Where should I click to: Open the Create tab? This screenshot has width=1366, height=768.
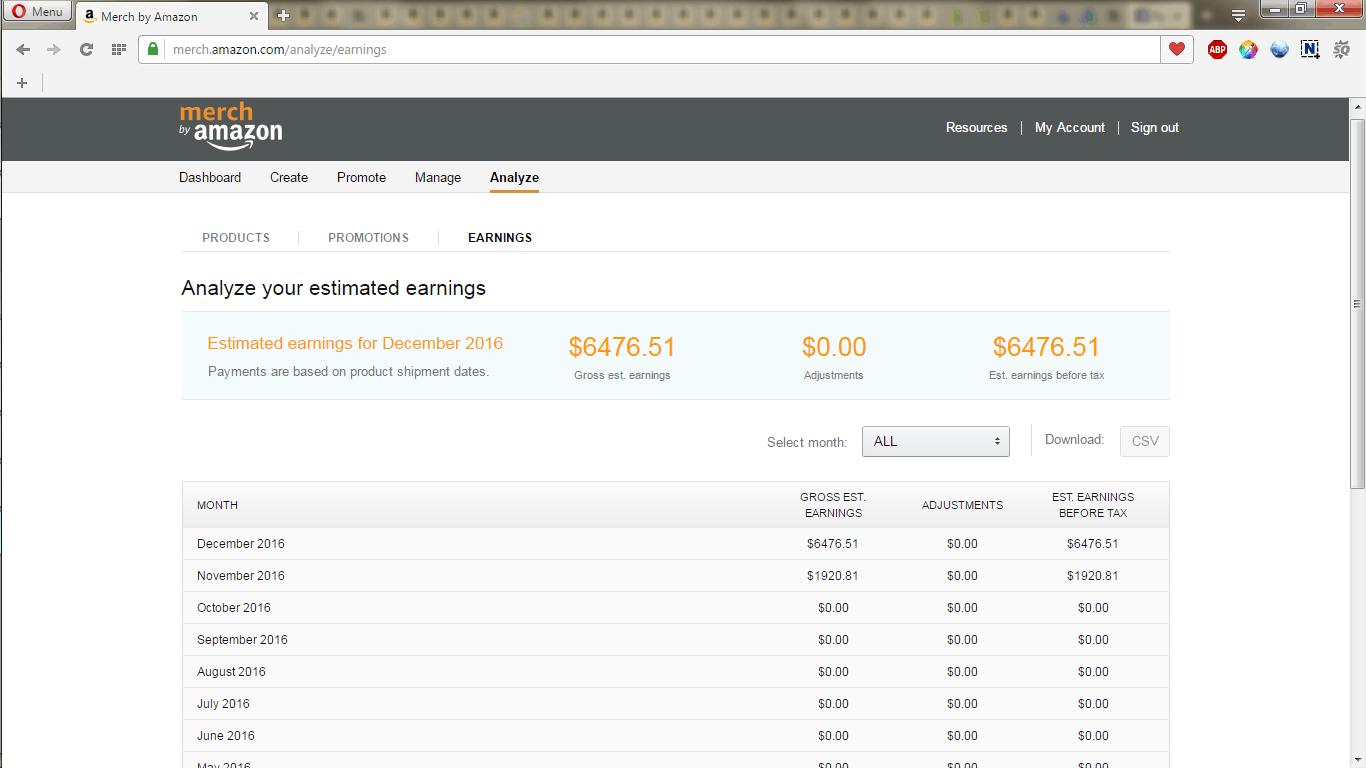(289, 177)
